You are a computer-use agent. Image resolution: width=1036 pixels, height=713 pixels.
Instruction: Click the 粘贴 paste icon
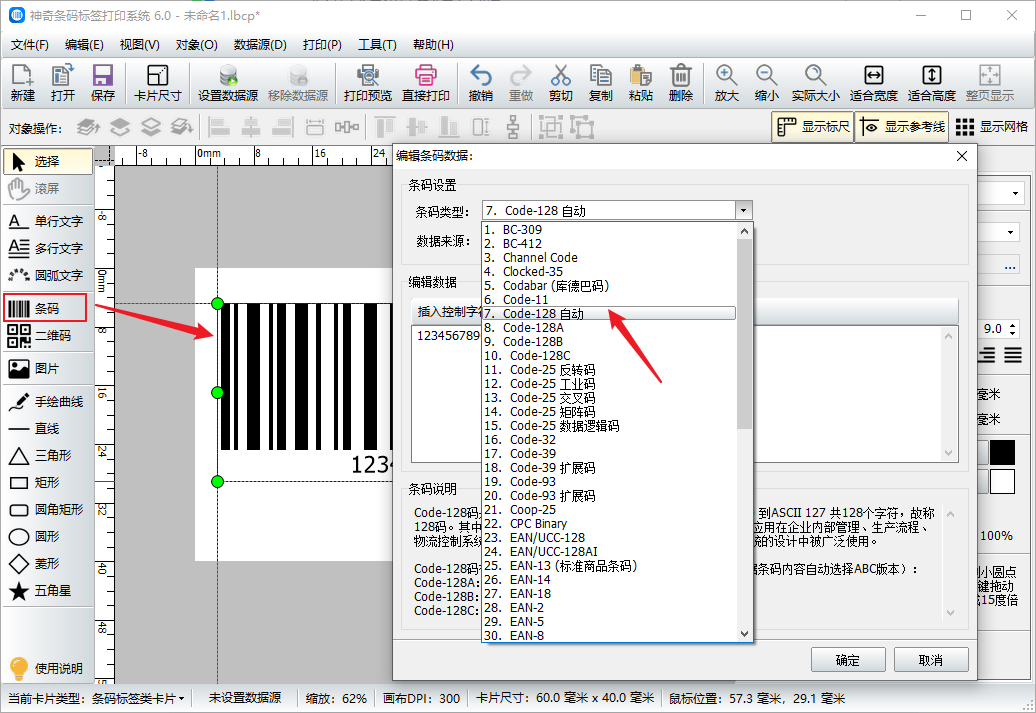640,83
